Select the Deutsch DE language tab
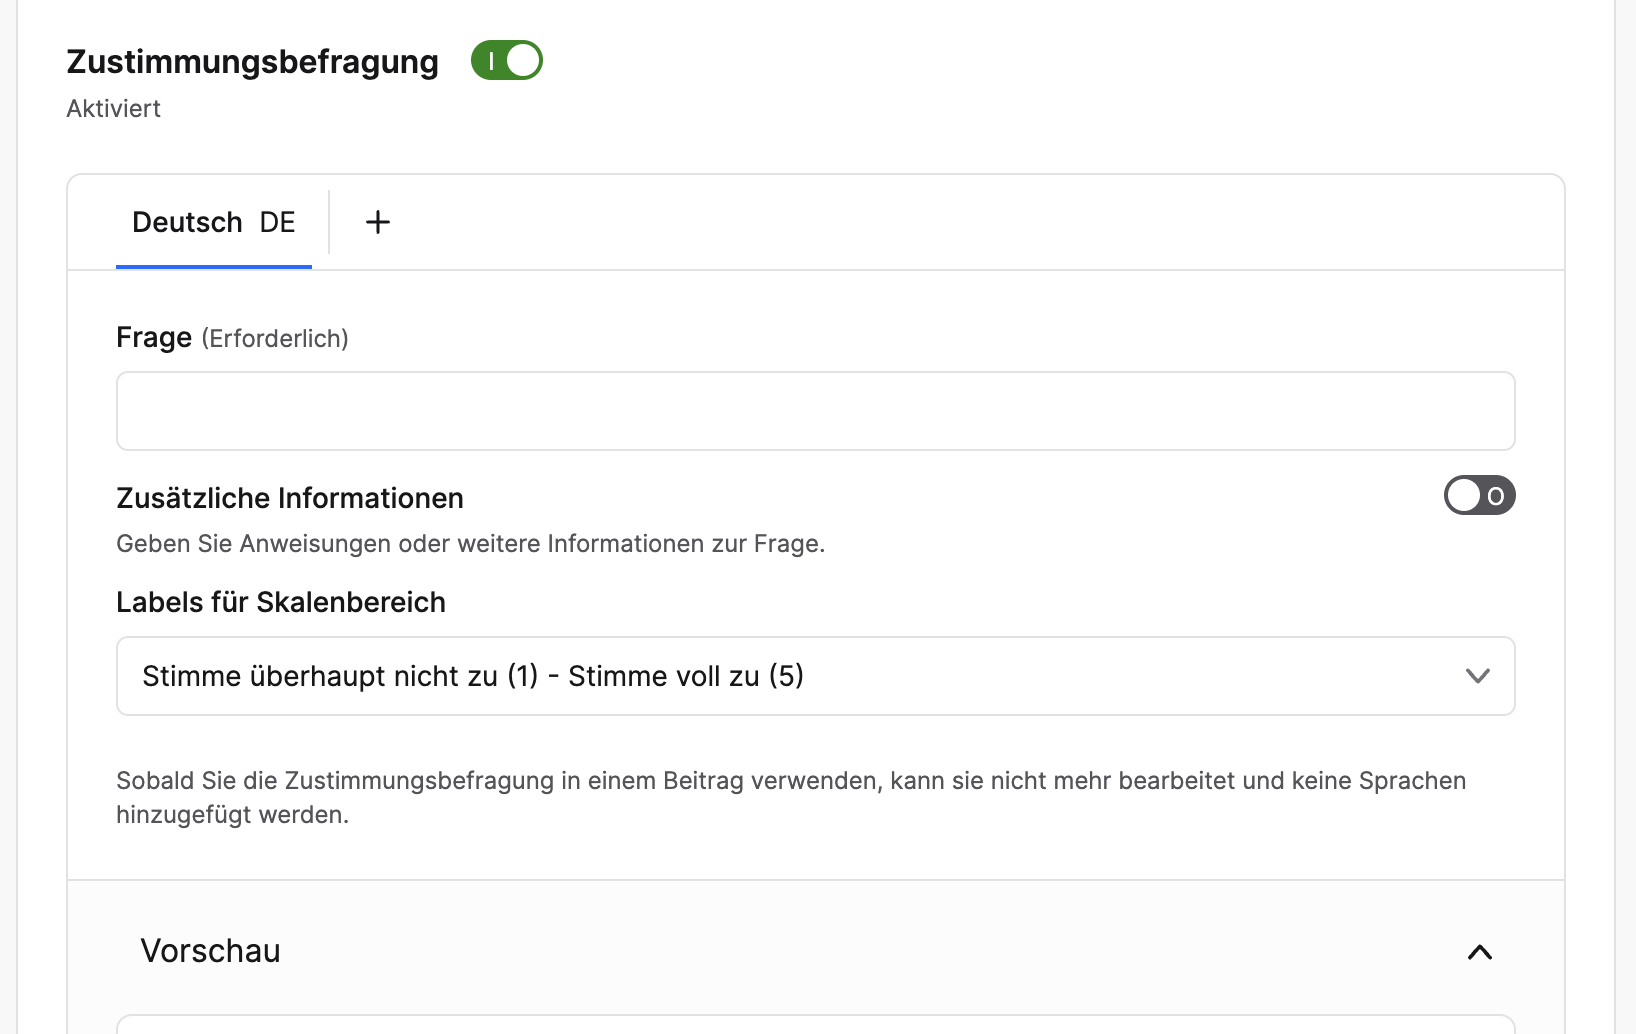Image resolution: width=1636 pixels, height=1034 pixels. click(214, 222)
